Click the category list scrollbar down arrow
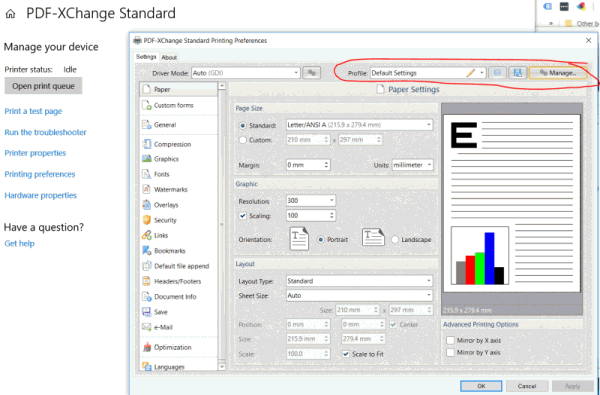The image size is (600, 395). pyautogui.click(x=222, y=366)
